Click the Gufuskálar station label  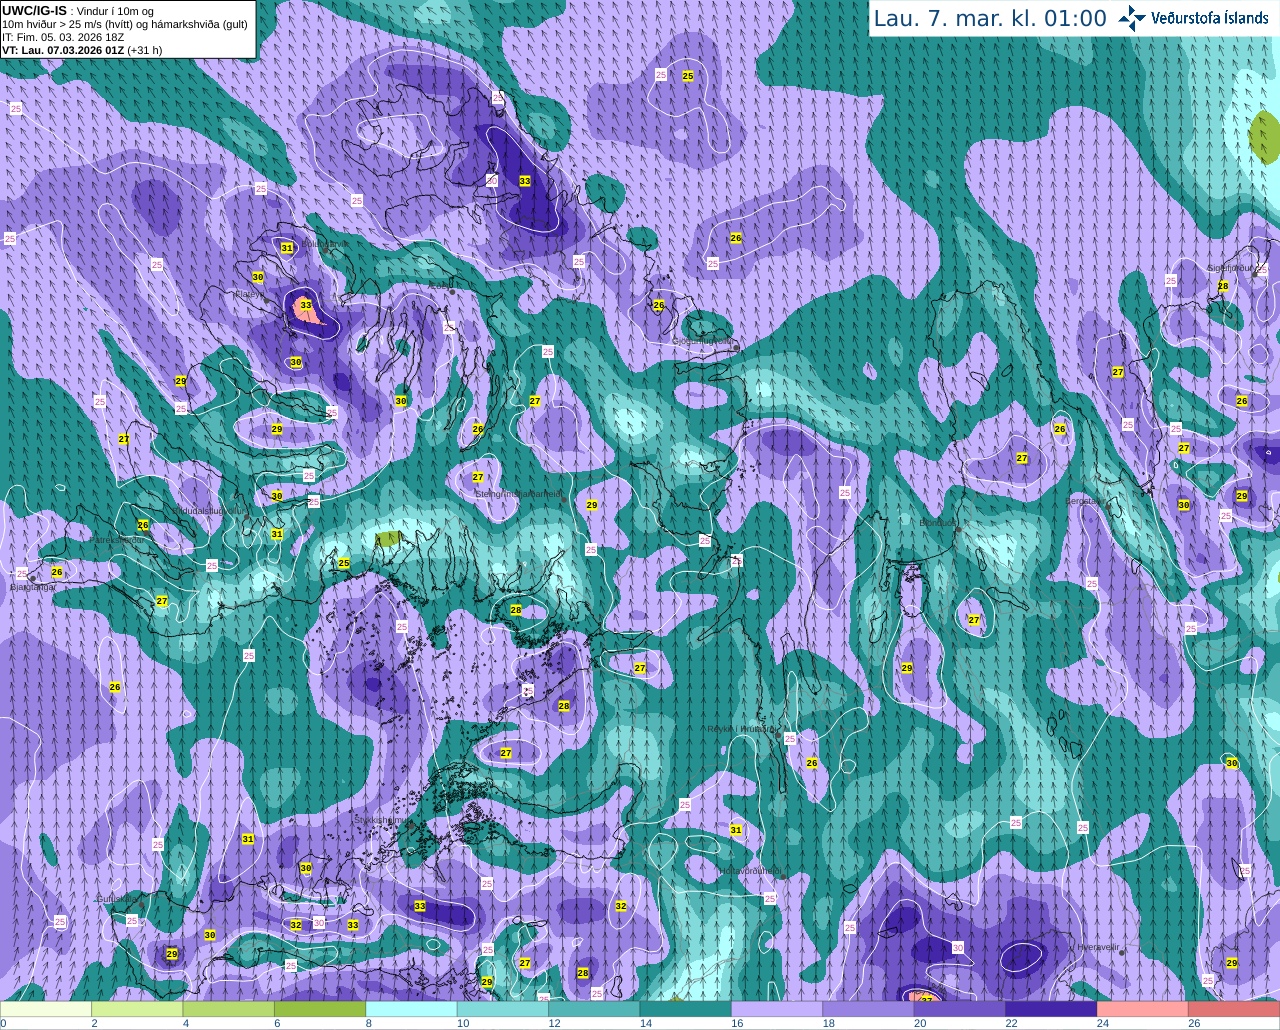pos(117,899)
